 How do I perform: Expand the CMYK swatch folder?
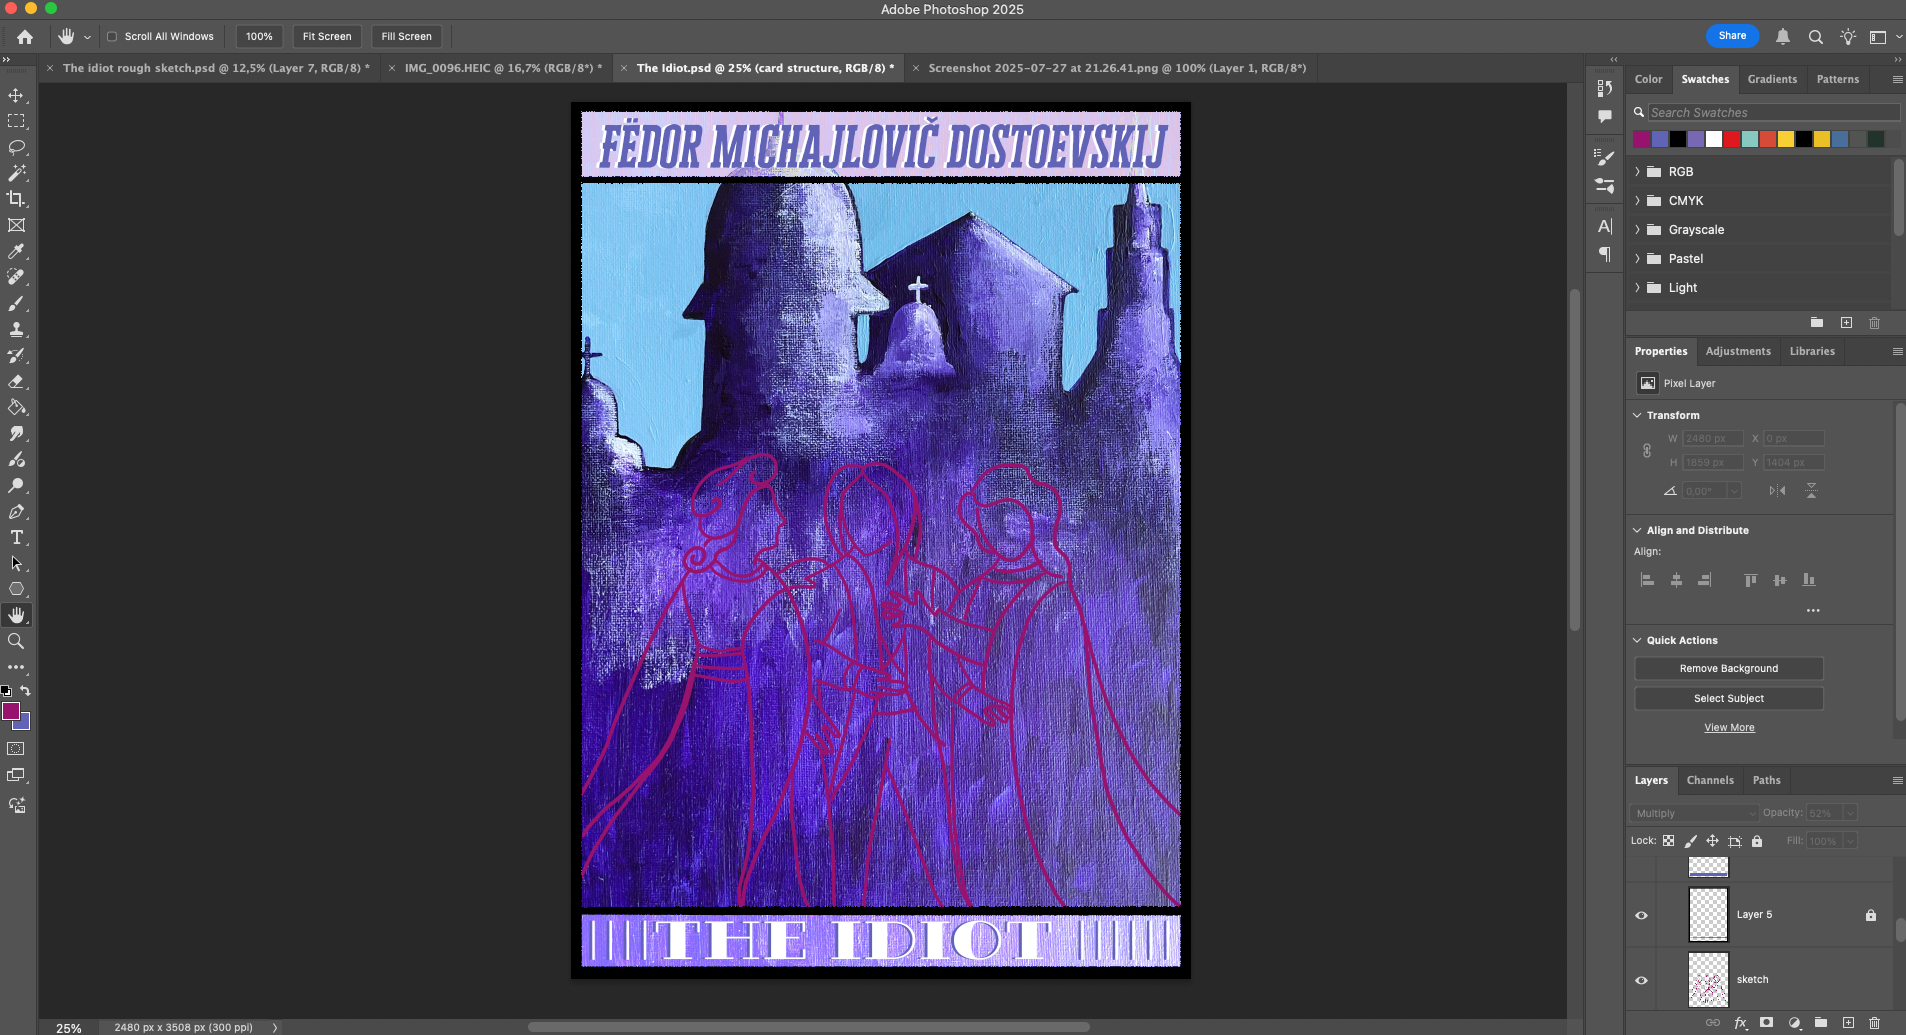[x=1637, y=201]
